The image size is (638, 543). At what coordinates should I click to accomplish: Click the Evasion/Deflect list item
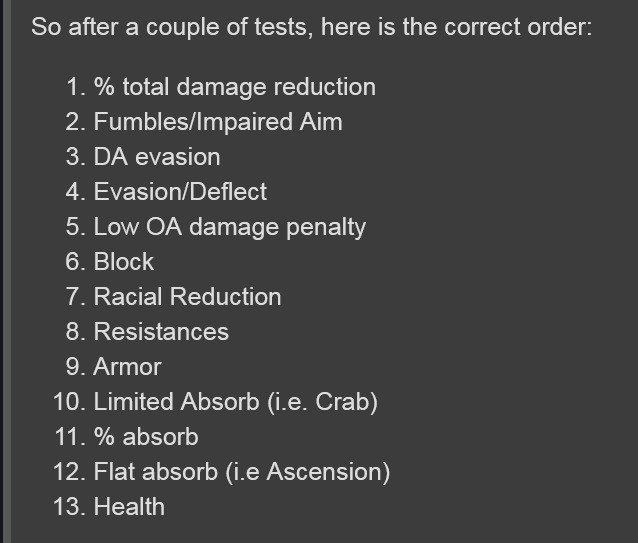point(180,192)
